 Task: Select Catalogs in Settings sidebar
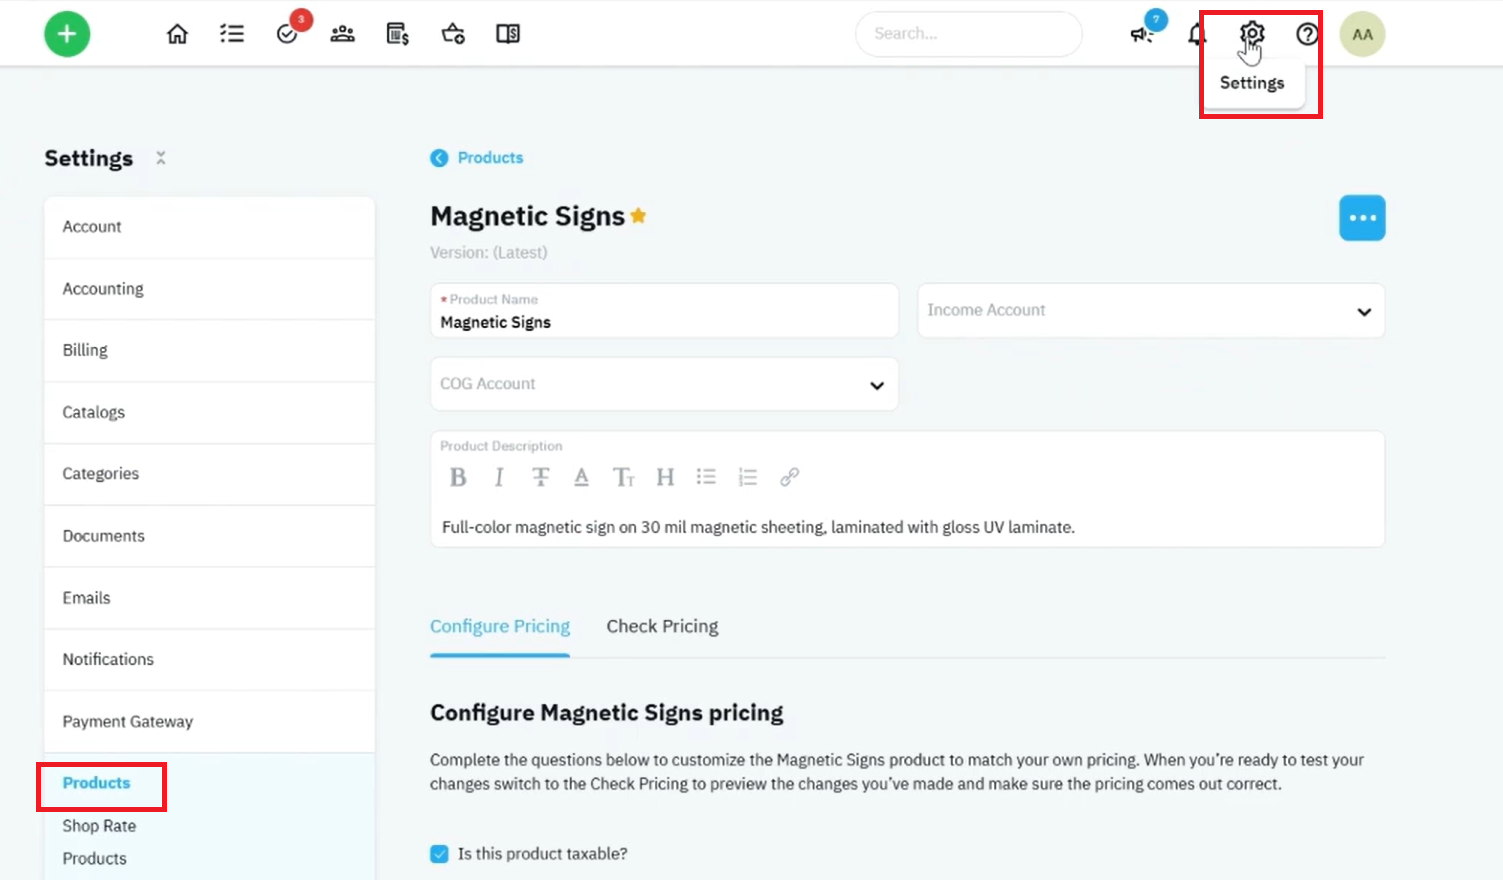209,412
